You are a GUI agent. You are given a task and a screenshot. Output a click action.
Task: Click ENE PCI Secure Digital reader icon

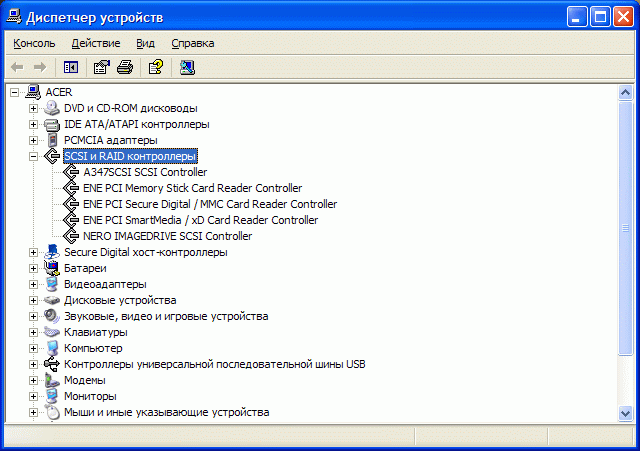[71, 204]
